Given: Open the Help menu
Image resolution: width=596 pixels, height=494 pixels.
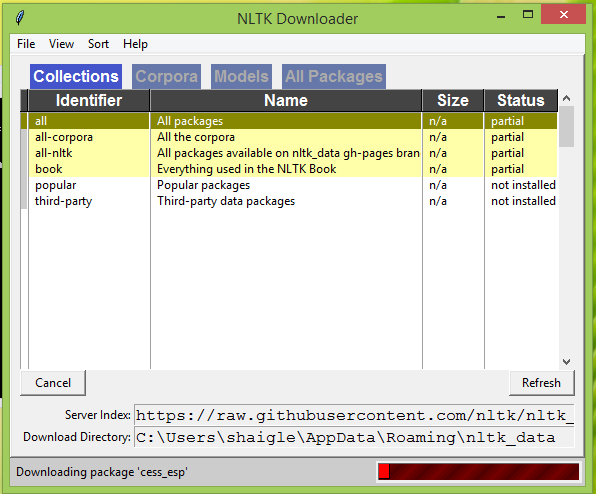Looking at the screenshot, I should [x=135, y=44].
